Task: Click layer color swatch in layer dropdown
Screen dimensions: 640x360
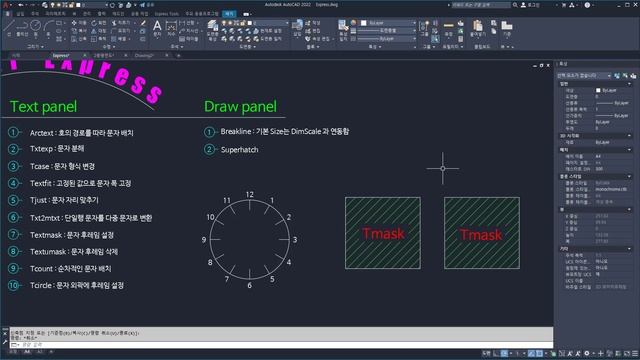Action: click(x=250, y=23)
